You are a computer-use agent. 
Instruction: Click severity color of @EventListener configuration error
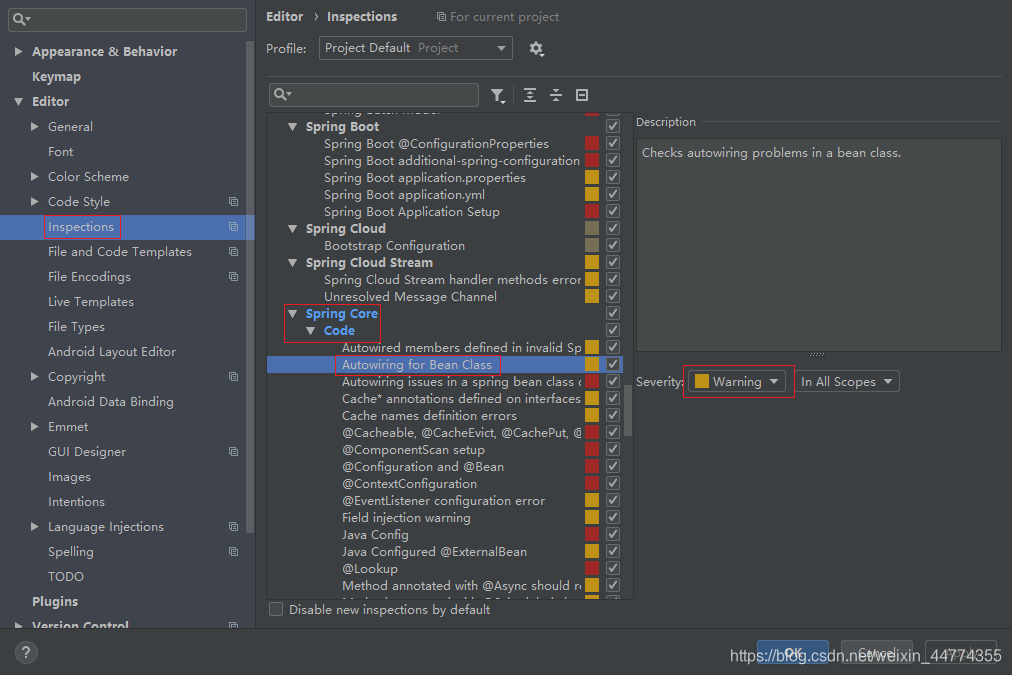[592, 500]
